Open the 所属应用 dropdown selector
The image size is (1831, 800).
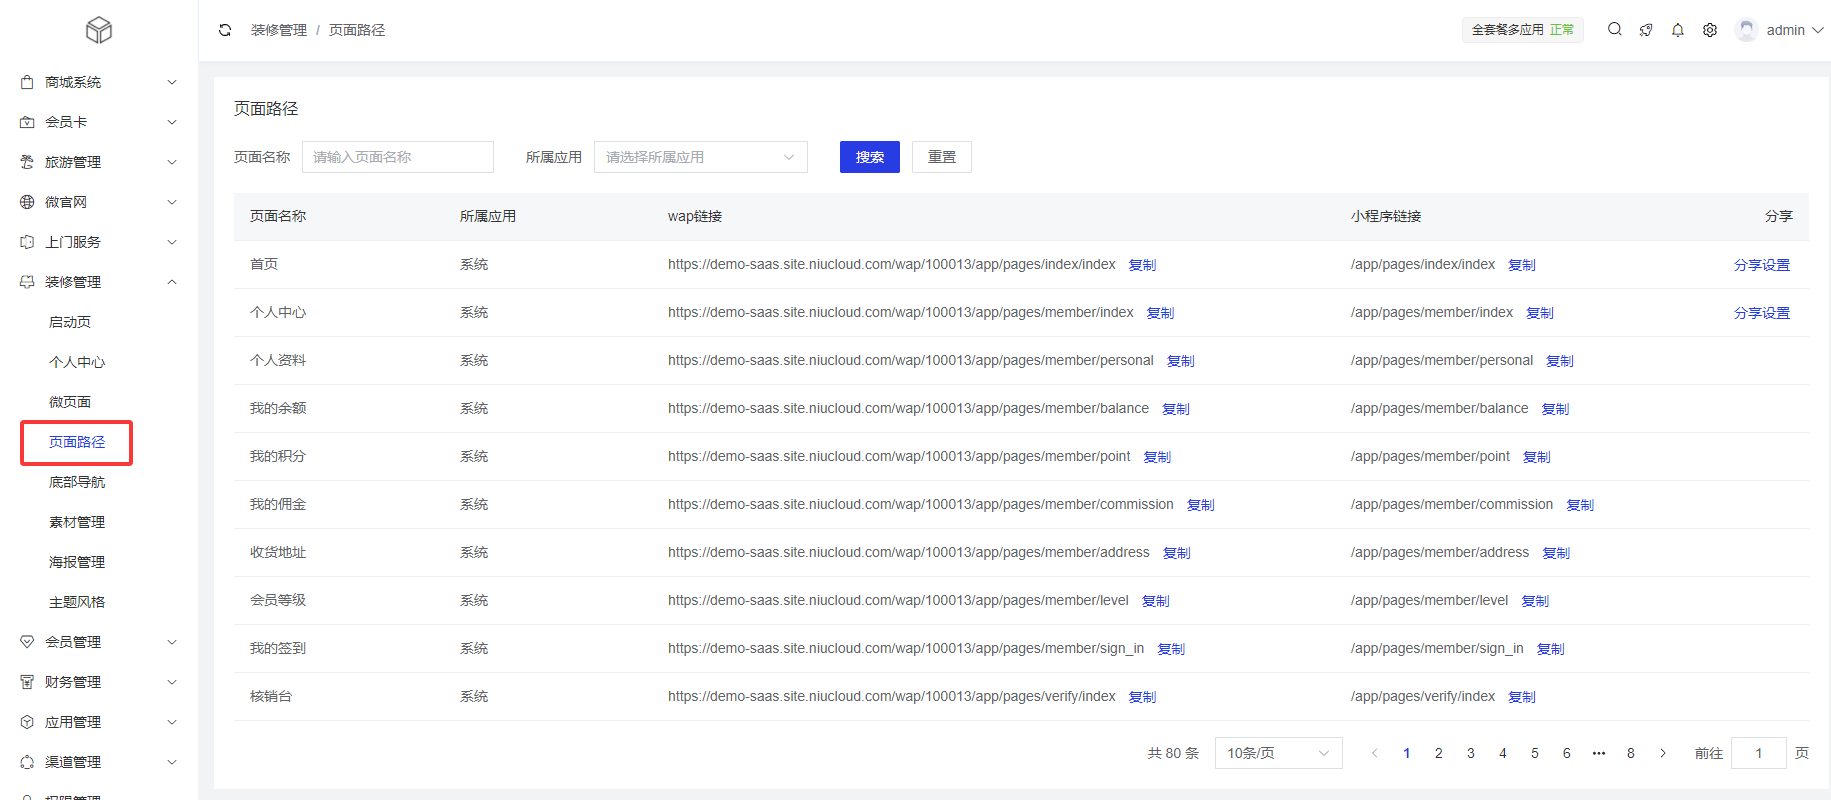[700, 157]
